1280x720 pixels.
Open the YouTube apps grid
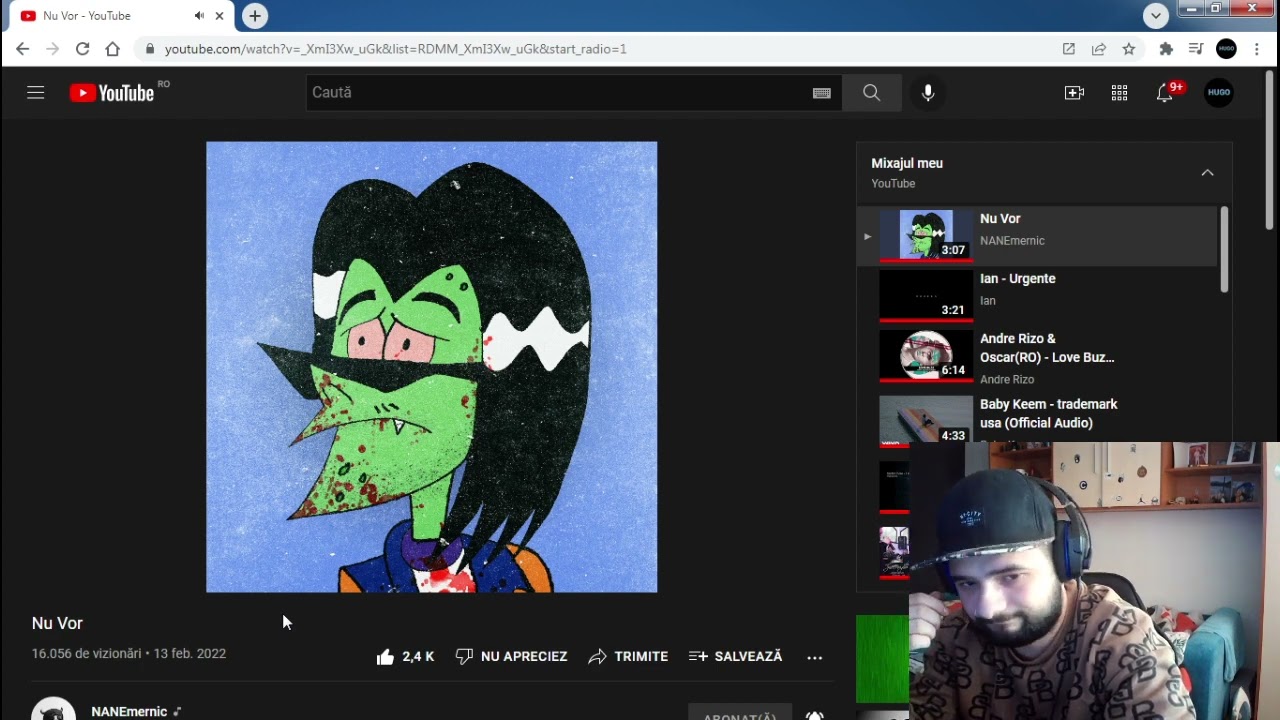pos(1119,92)
